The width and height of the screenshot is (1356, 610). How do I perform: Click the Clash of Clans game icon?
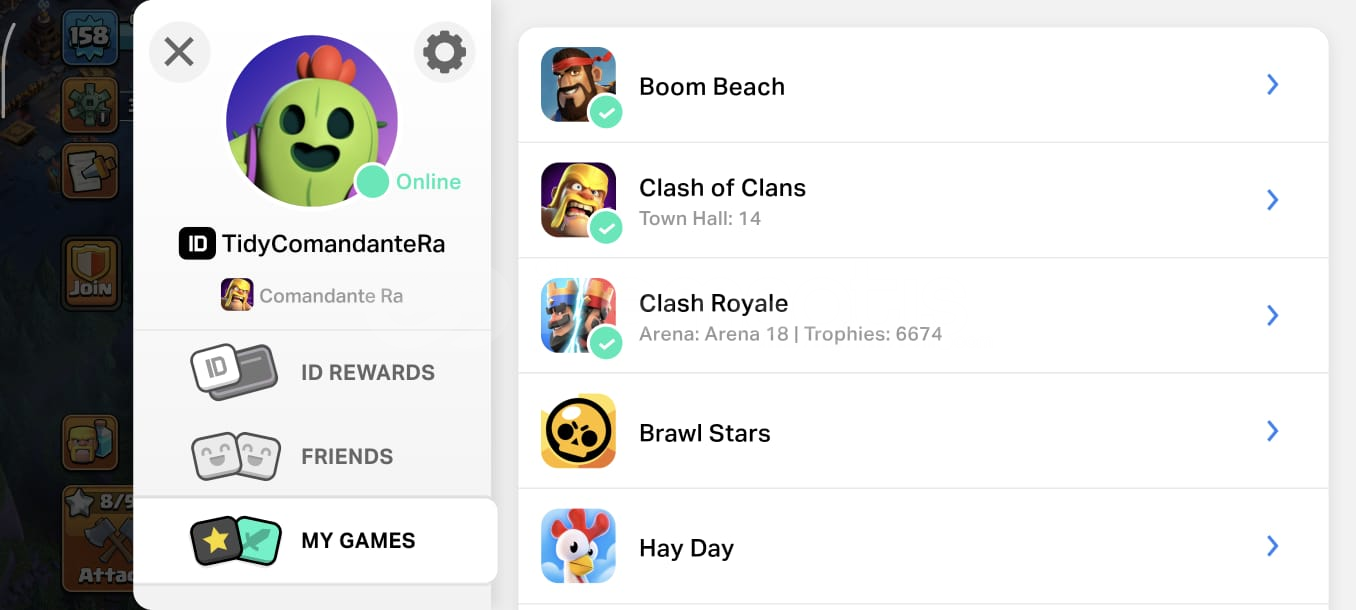click(x=578, y=200)
